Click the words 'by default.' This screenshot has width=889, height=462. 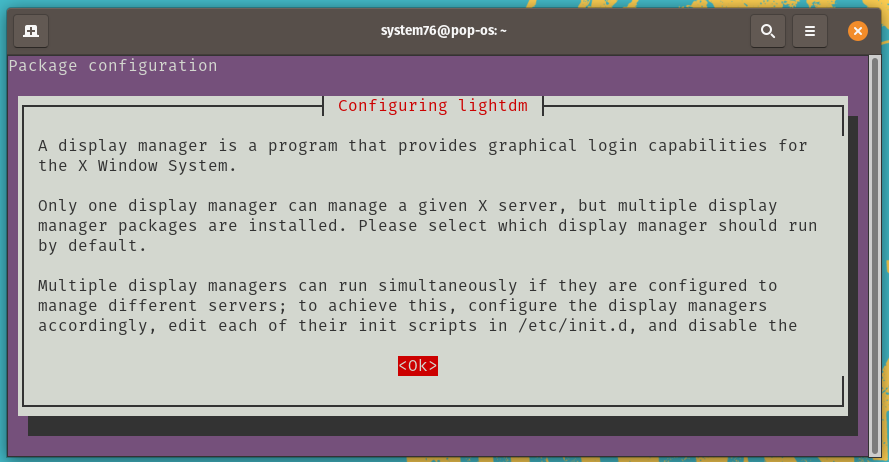[x=92, y=245]
